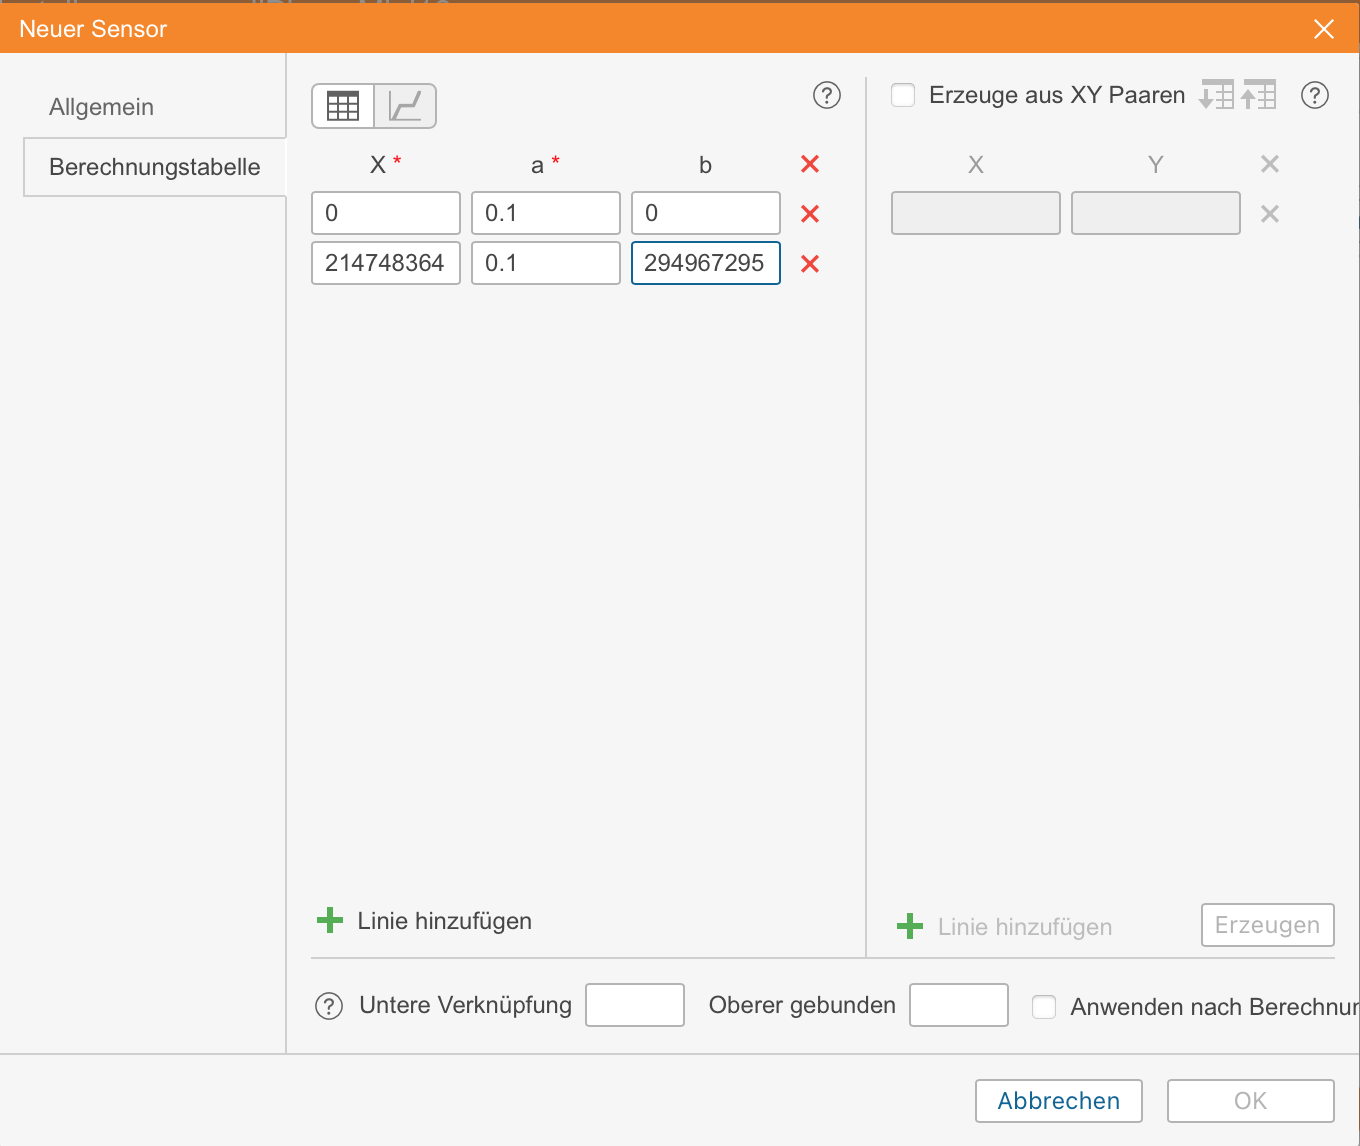The image size is (1360, 1146).
Task: Click the Oberer gebunden input field
Action: click(x=958, y=1005)
